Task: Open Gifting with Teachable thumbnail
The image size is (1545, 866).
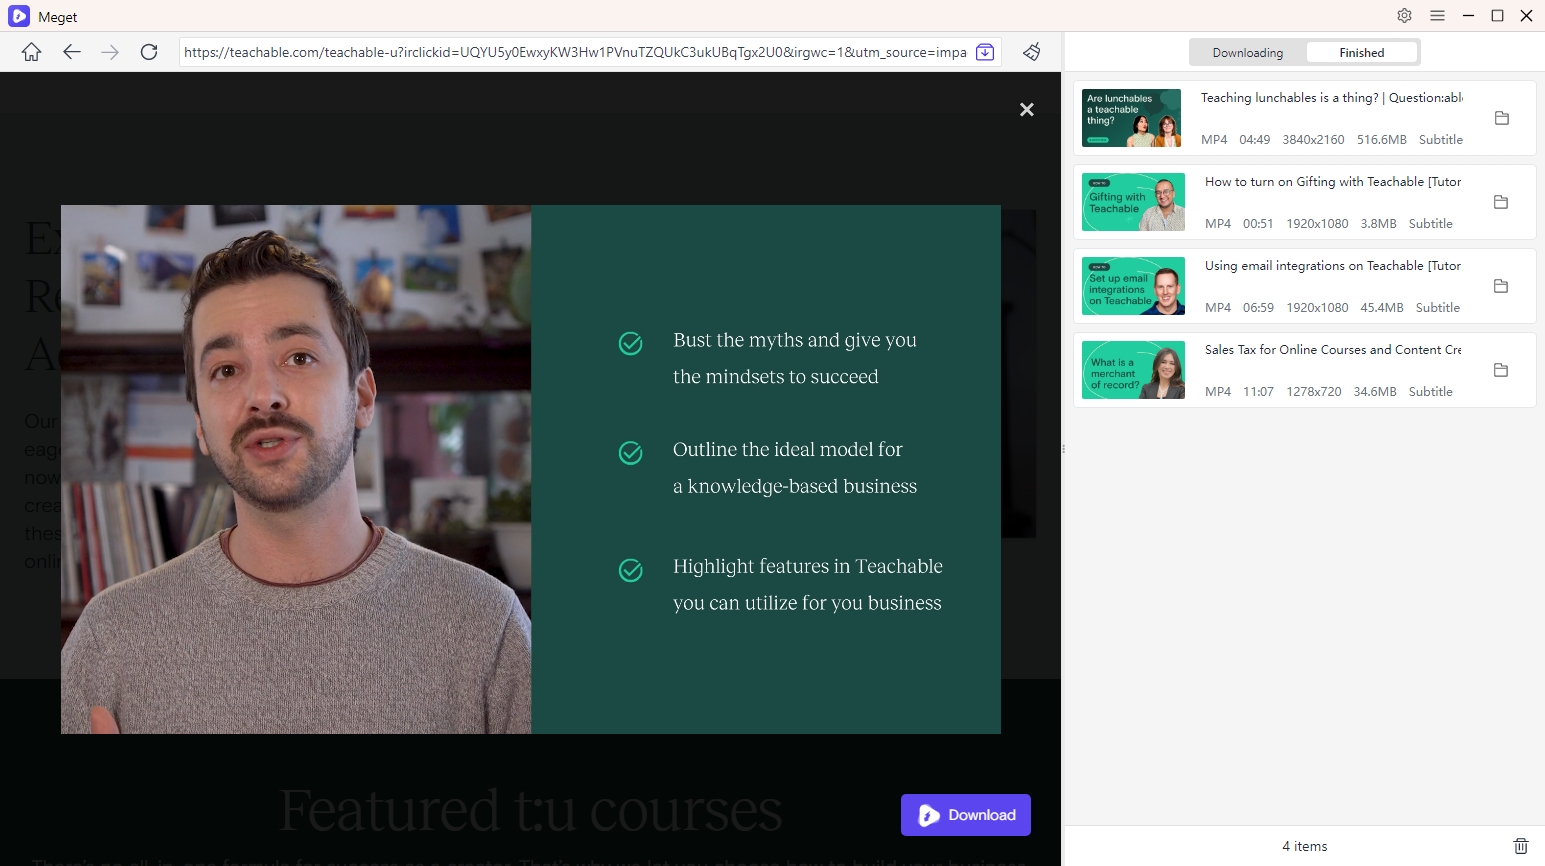Action: tap(1133, 202)
